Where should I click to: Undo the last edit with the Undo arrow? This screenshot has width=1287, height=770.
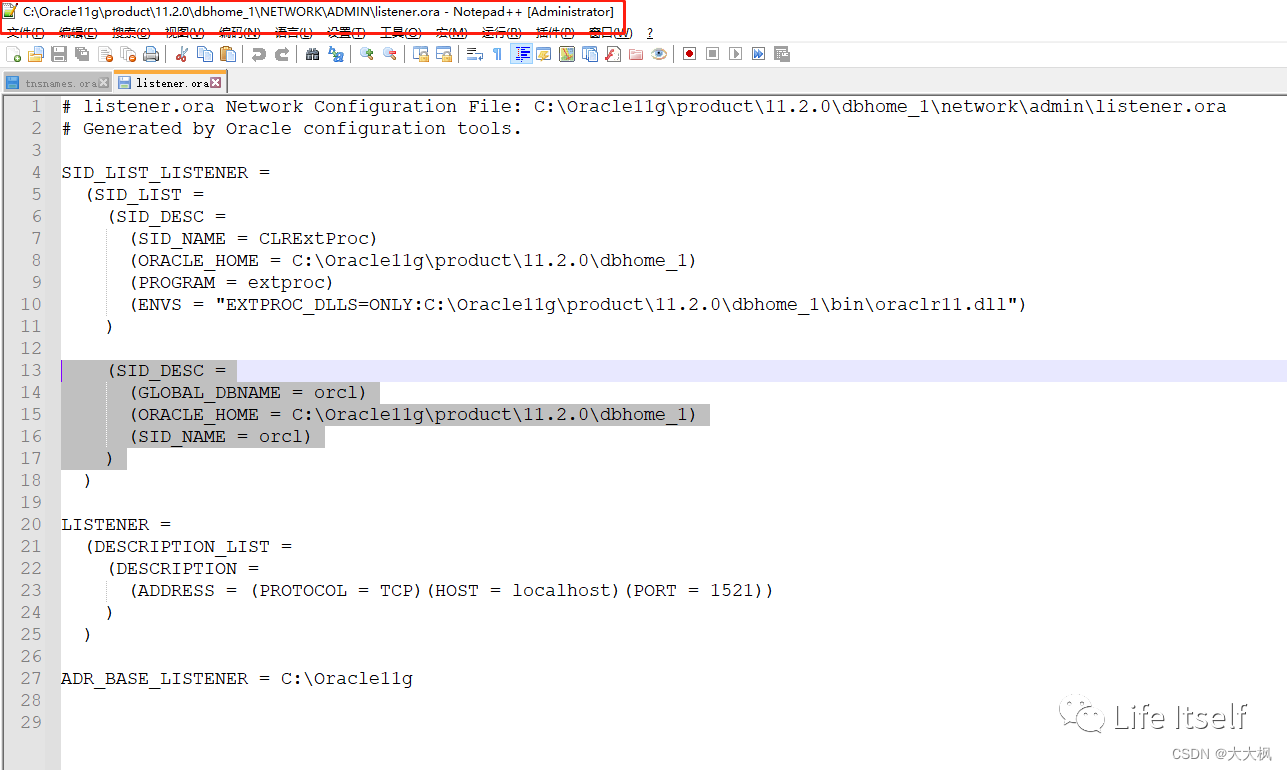(x=258, y=54)
